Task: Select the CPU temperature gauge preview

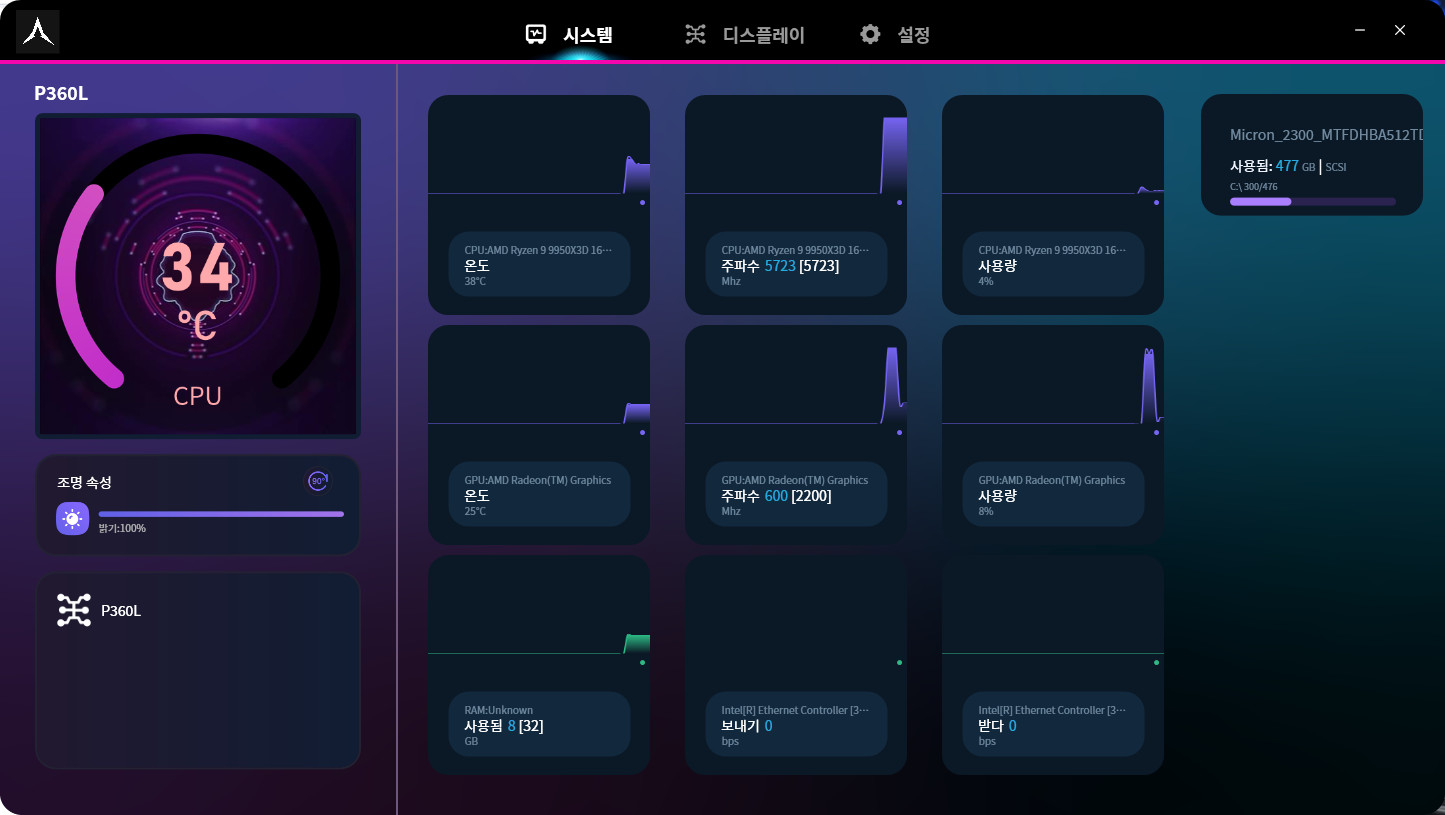Action: coord(198,275)
